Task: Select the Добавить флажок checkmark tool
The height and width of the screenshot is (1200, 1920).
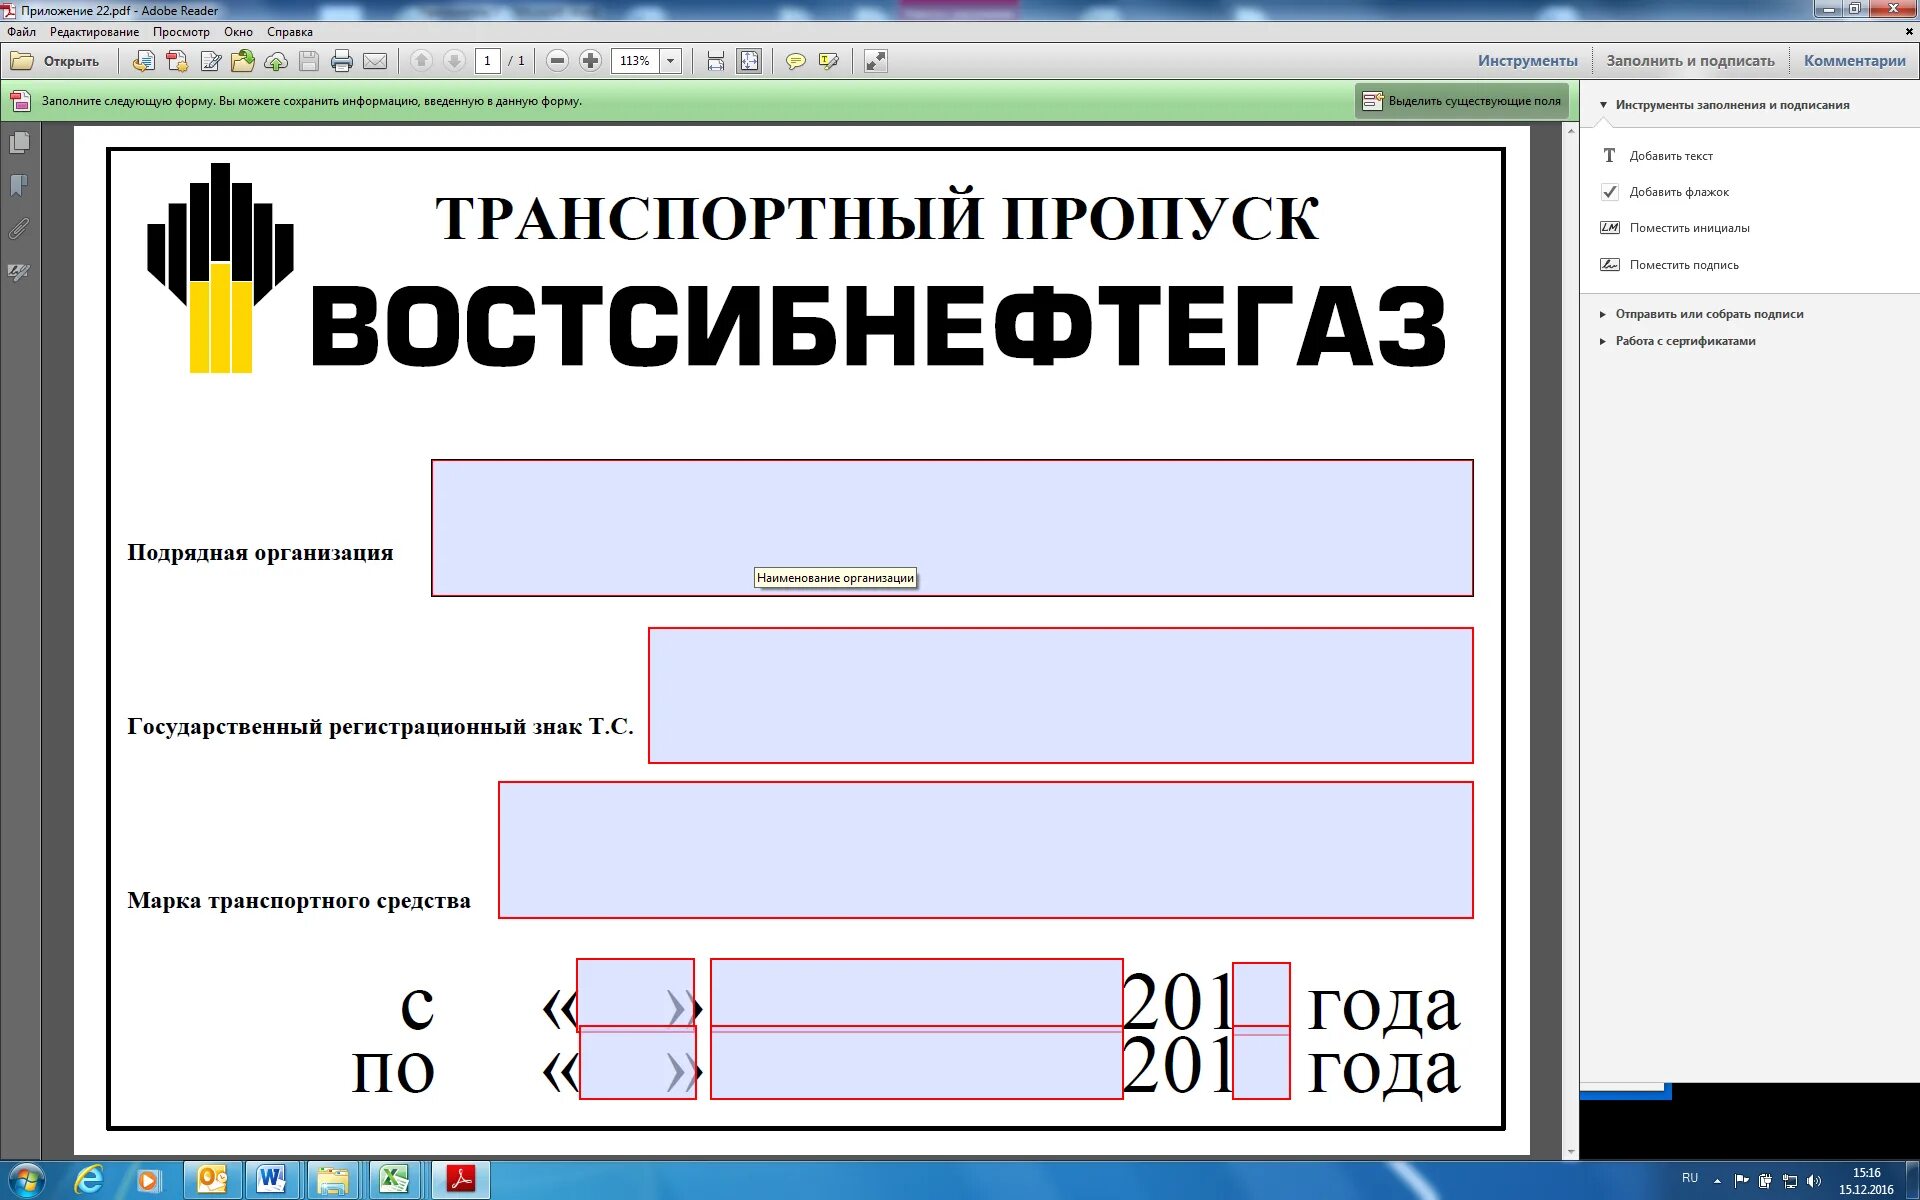Action: [1678, 192]
